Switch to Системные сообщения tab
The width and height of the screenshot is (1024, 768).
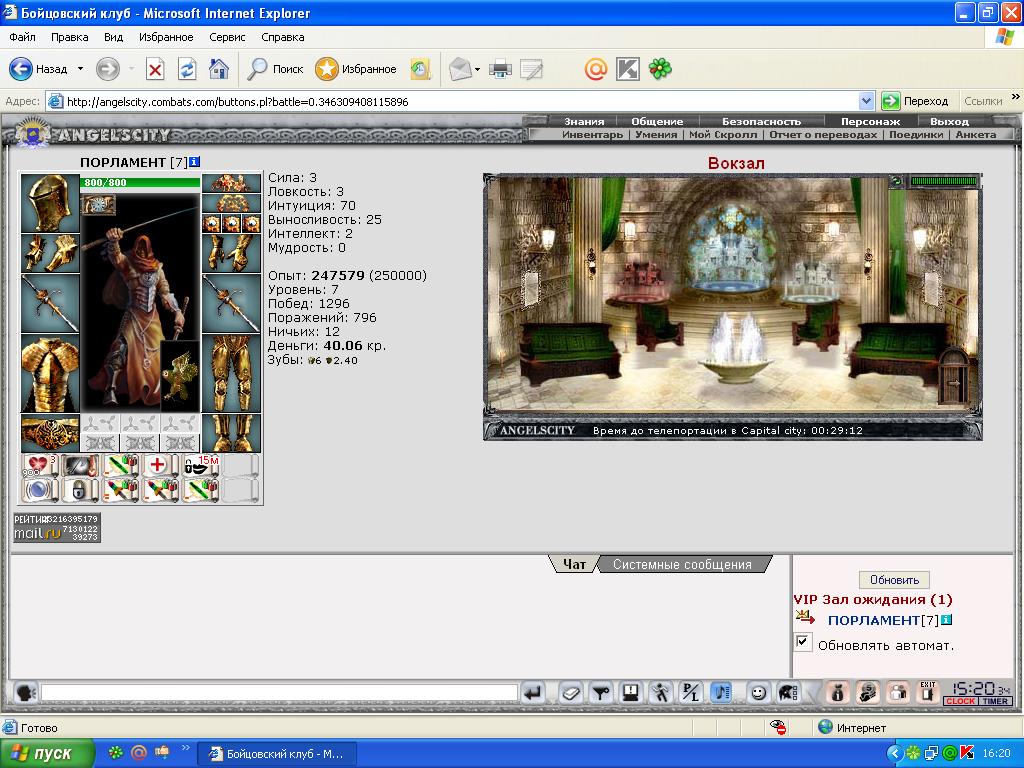coord(682,564)
